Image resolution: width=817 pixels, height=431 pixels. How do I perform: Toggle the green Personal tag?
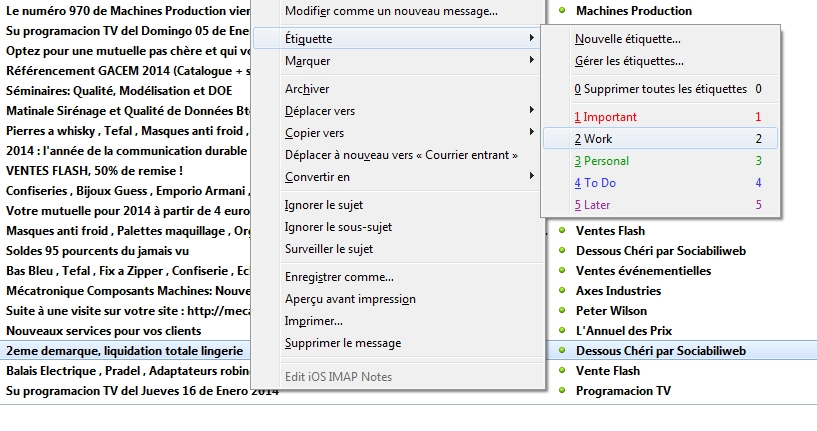pyautogui.click(x=605, y=161)
